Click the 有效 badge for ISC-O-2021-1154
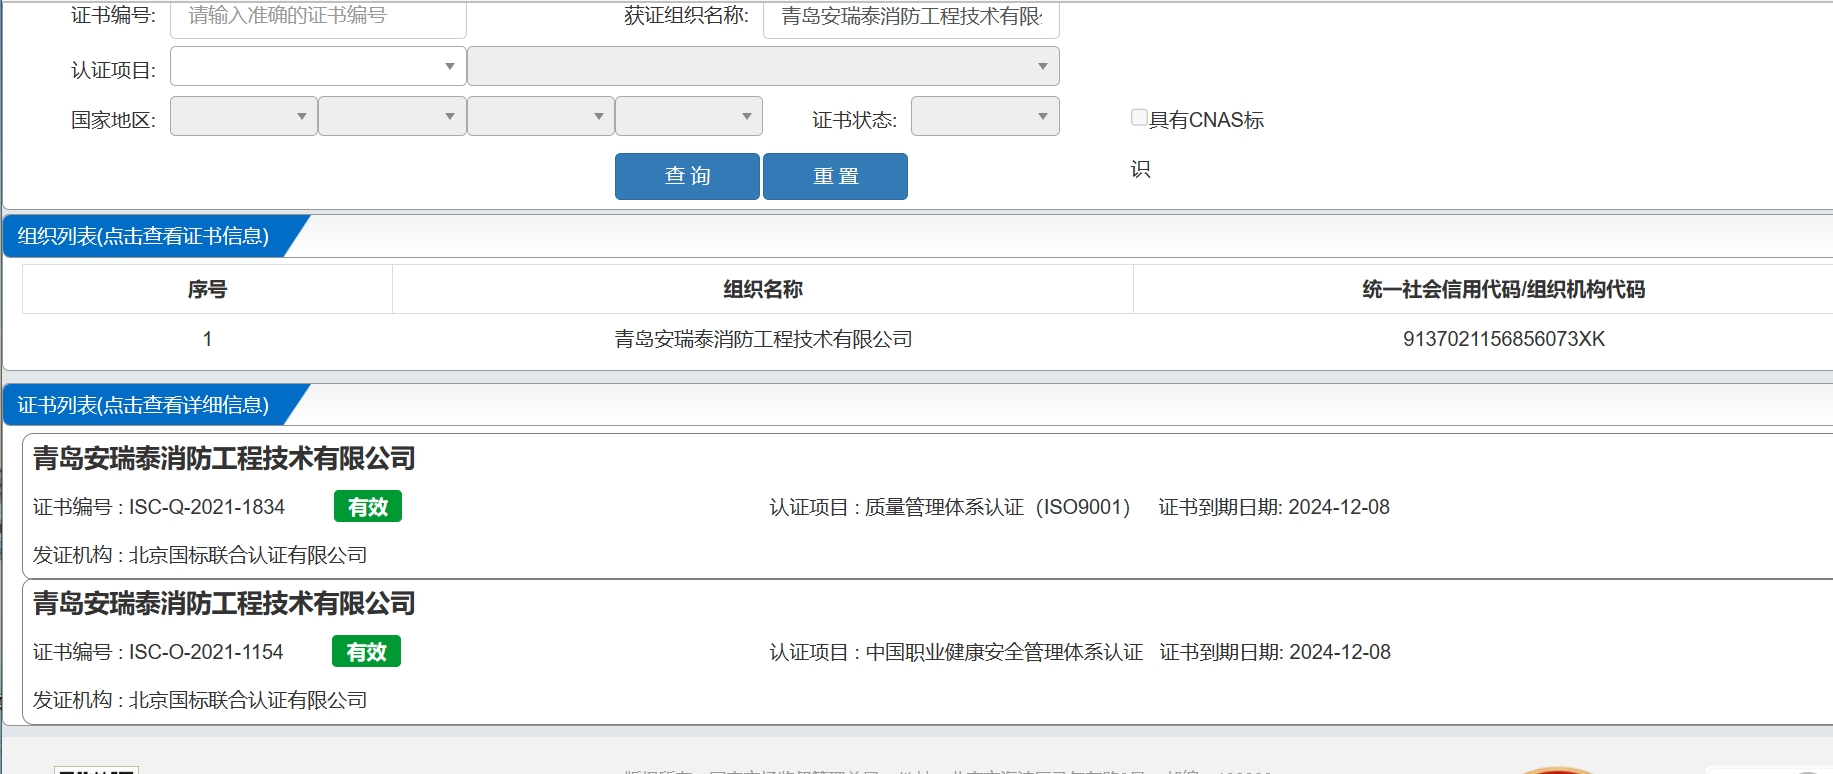This screenshot has width=1833, height=774. coord(366,652)
